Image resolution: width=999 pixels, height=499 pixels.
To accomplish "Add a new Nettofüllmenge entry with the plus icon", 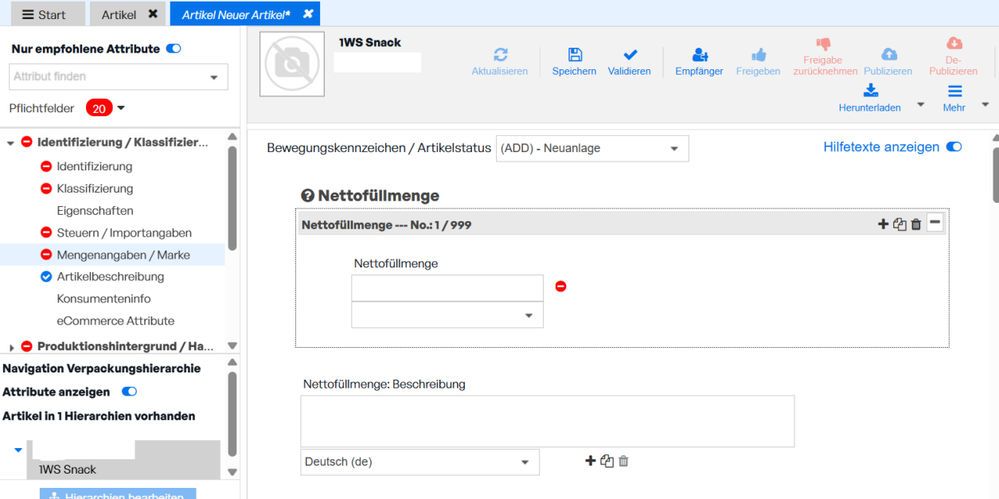I will click(x=883, y=224).
